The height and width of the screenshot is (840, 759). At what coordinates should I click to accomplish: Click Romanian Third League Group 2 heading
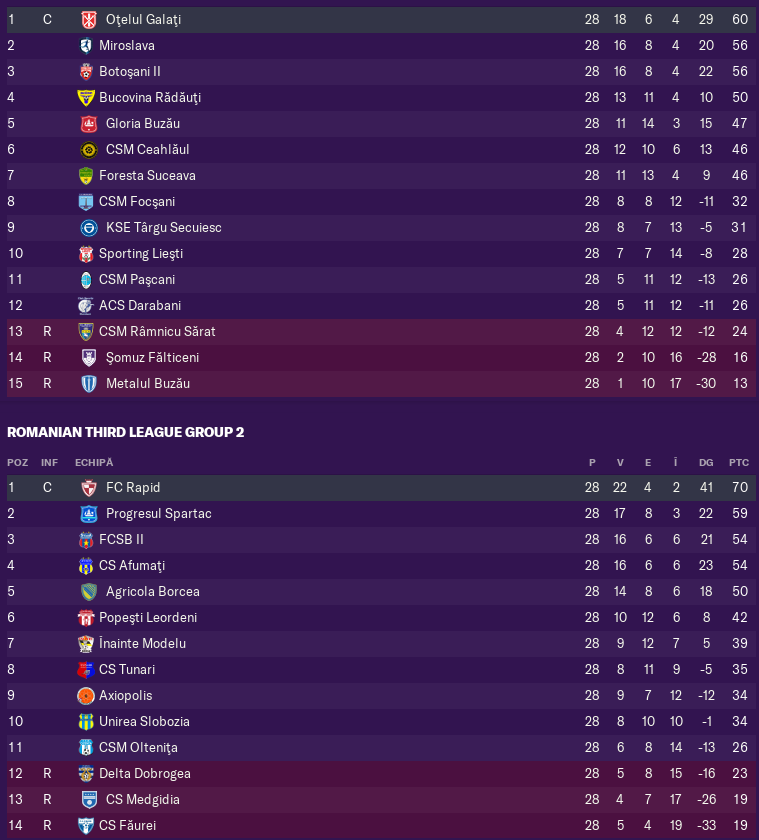(x=125, y=432)
